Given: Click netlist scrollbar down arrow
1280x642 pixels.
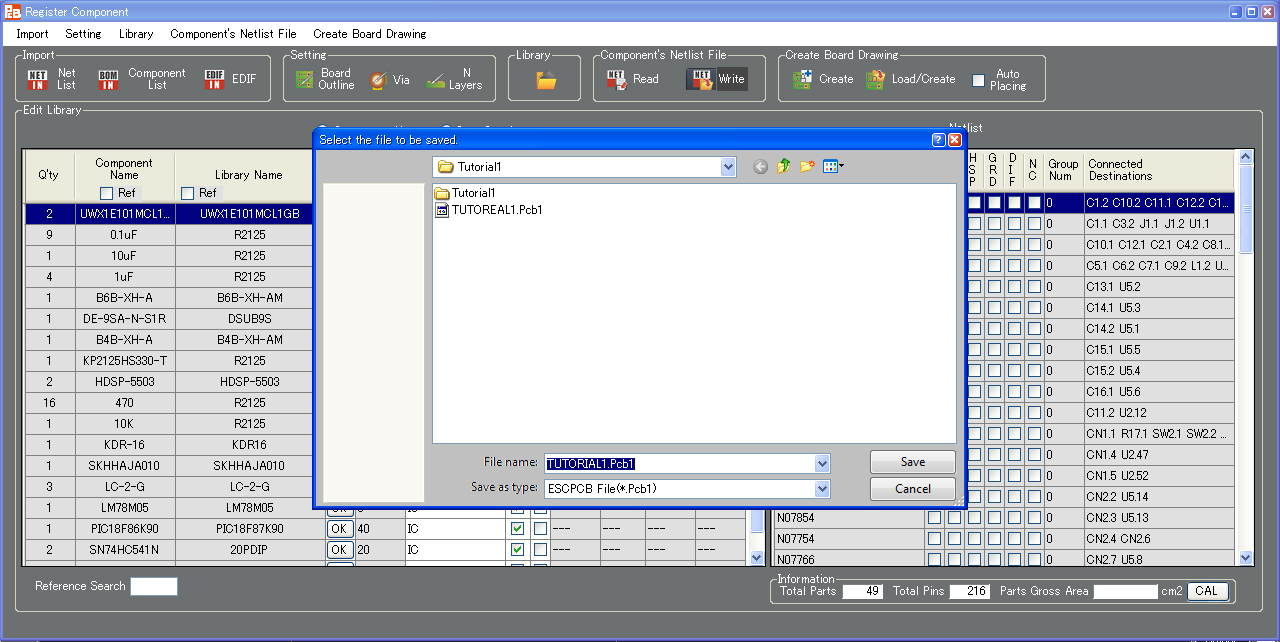Looking at the screenshot, I should (x=1245, y=558).
